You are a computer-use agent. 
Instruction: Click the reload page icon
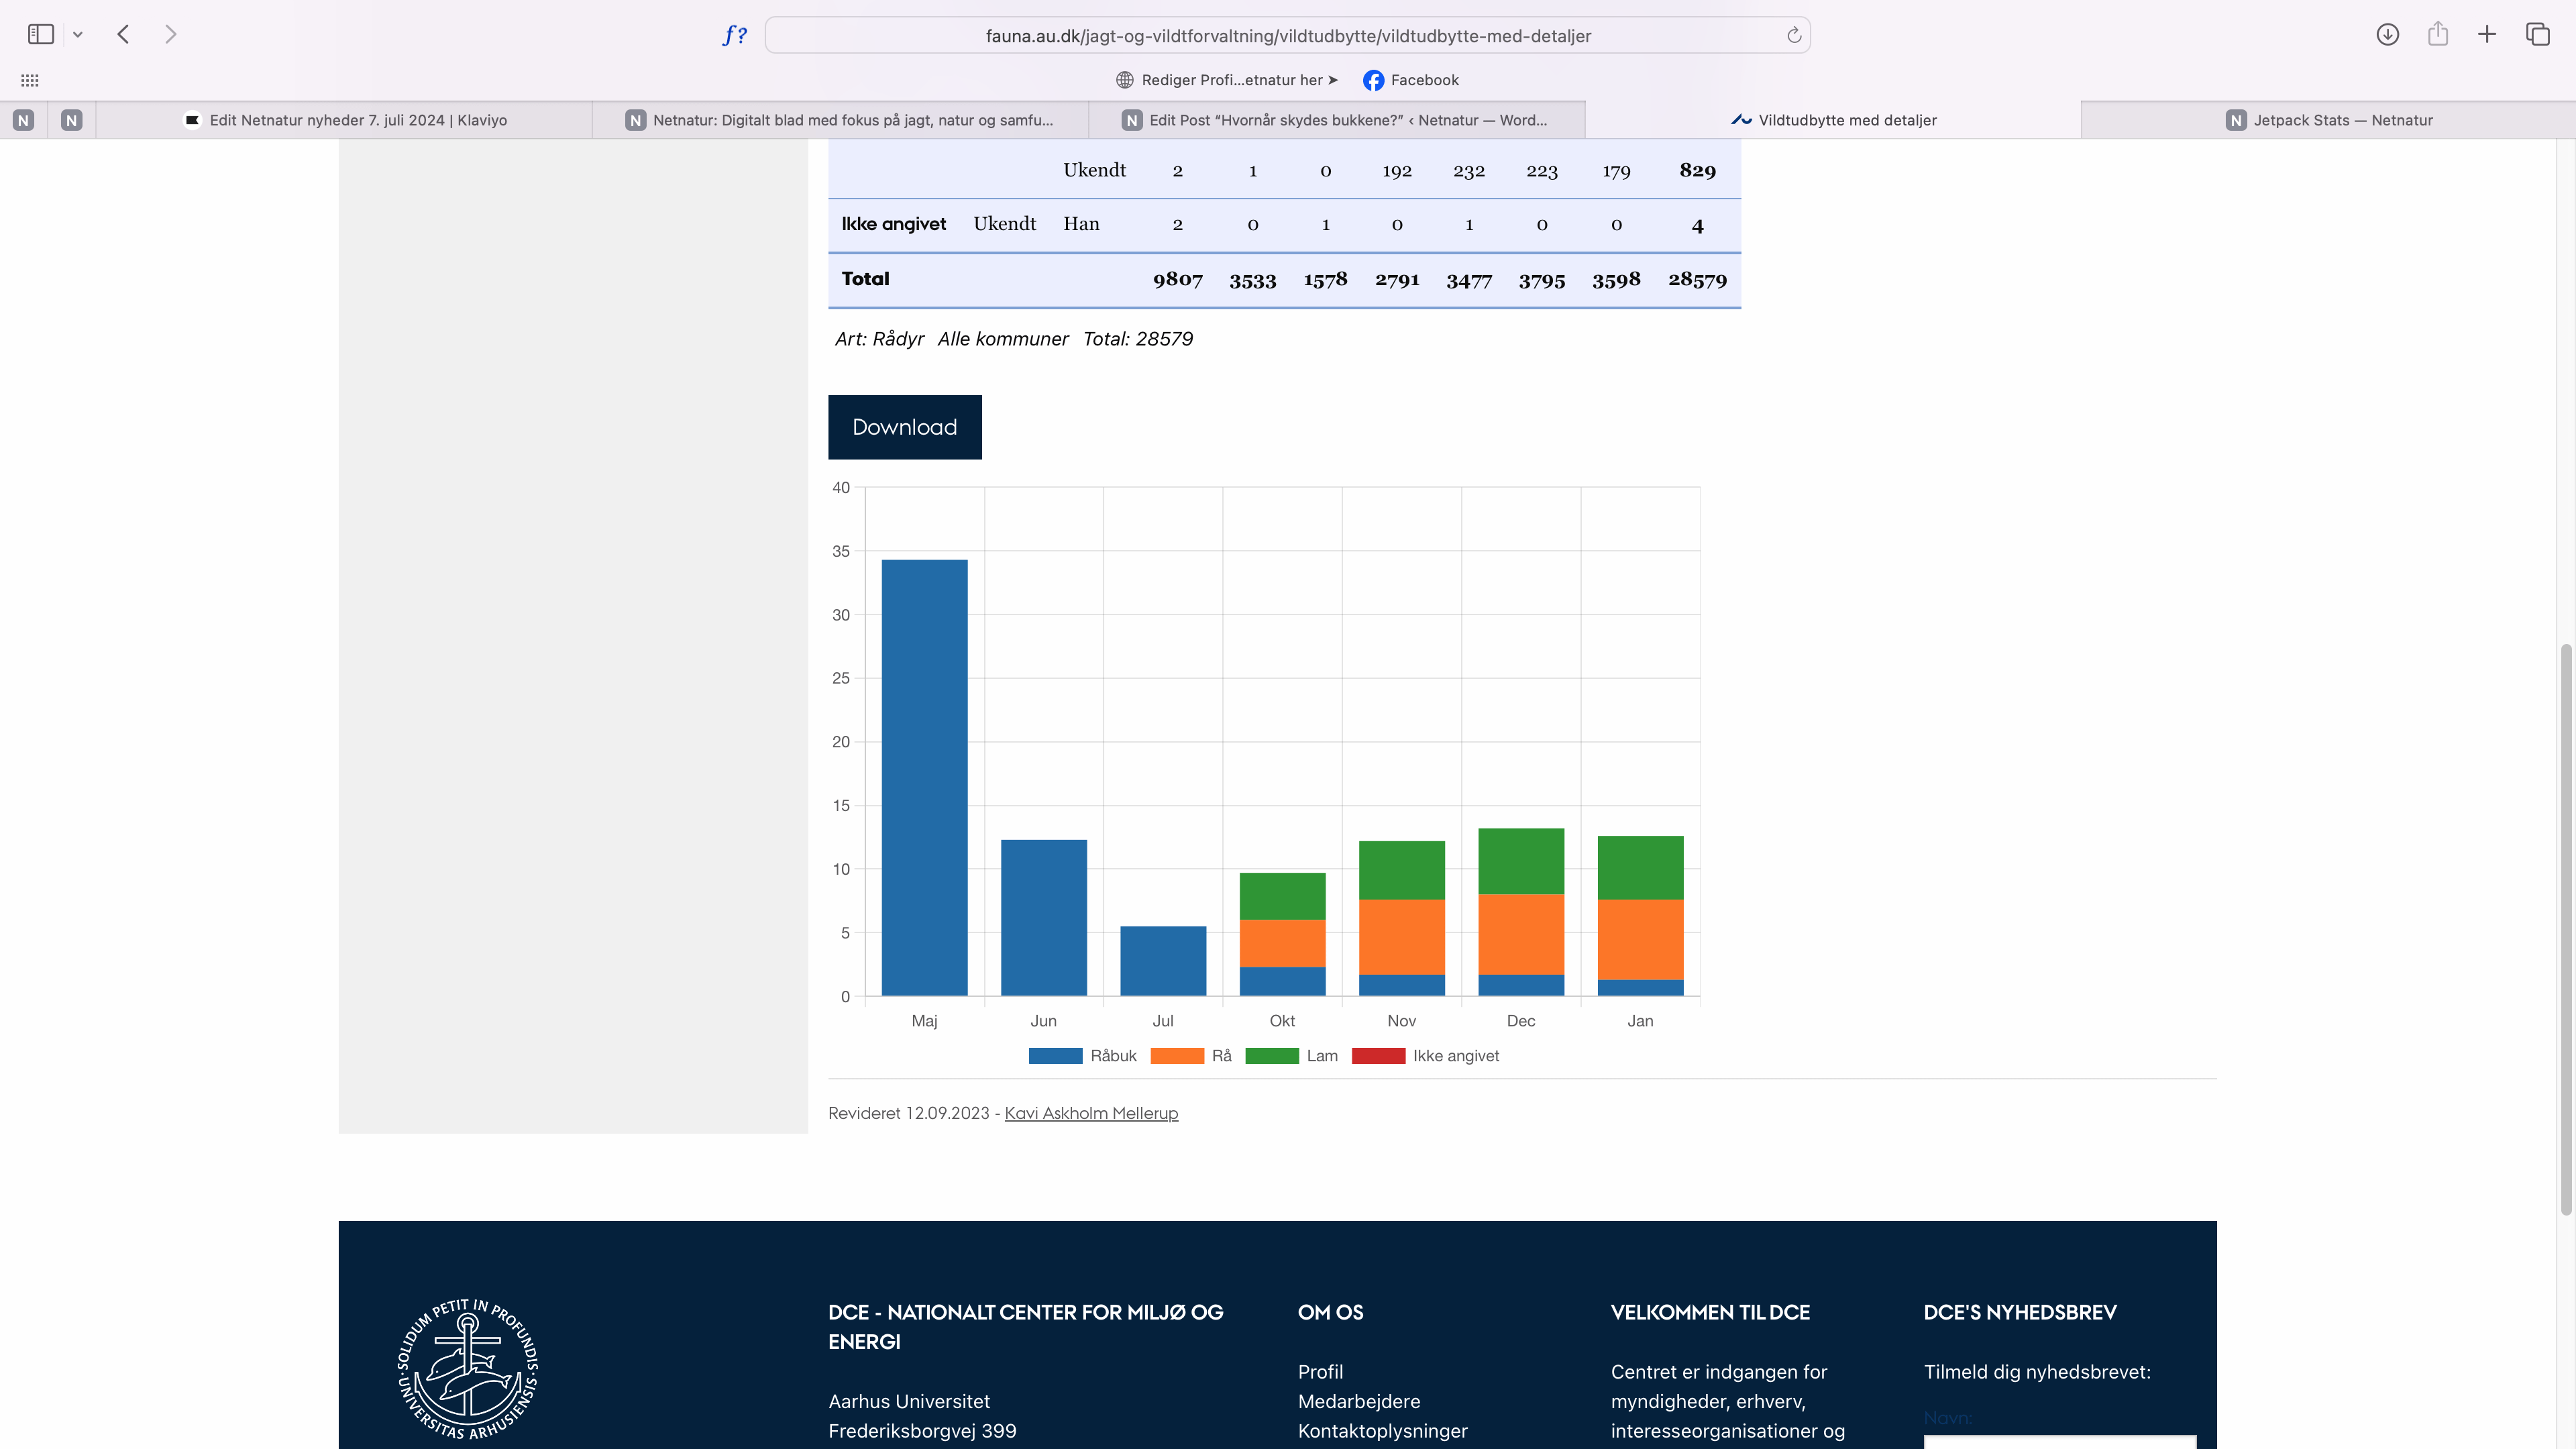click(x=1794, y=36)
